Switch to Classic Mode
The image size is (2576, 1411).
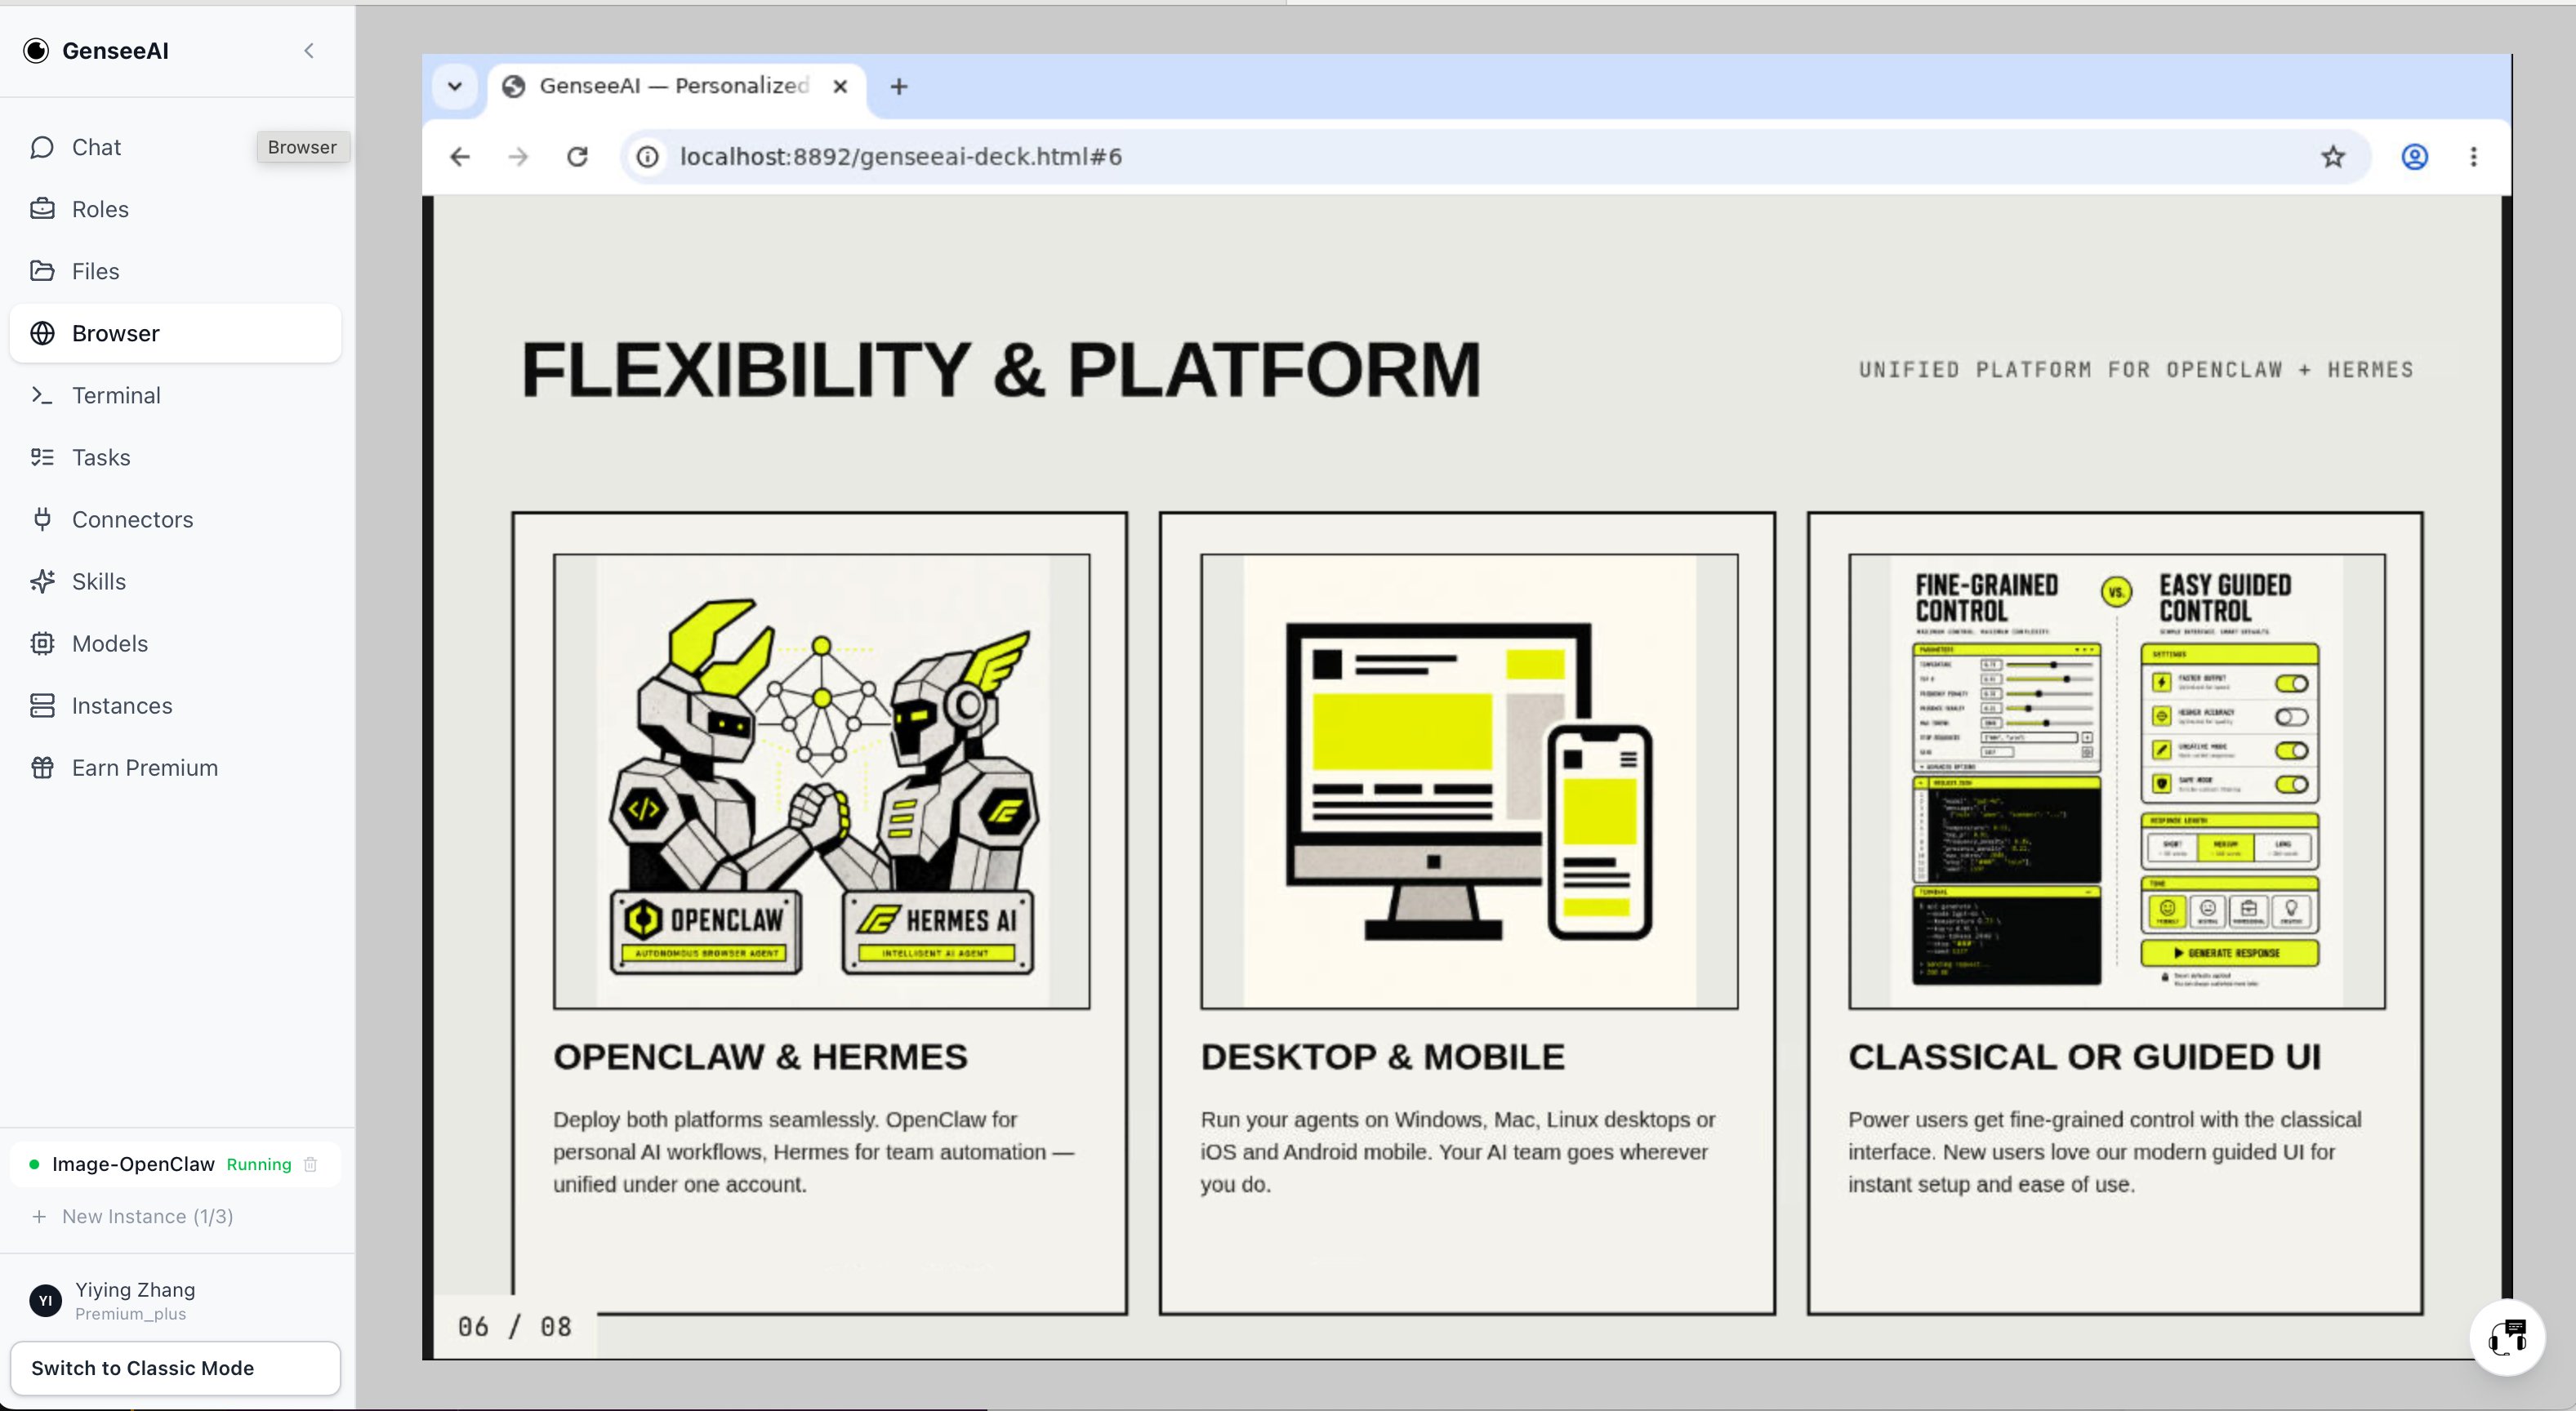tap(175, 1368)
